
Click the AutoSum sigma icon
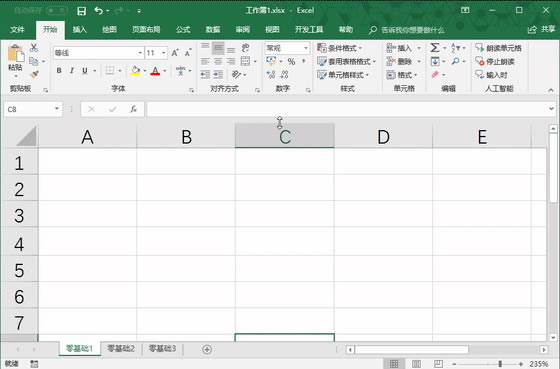[x=435, y=48]
